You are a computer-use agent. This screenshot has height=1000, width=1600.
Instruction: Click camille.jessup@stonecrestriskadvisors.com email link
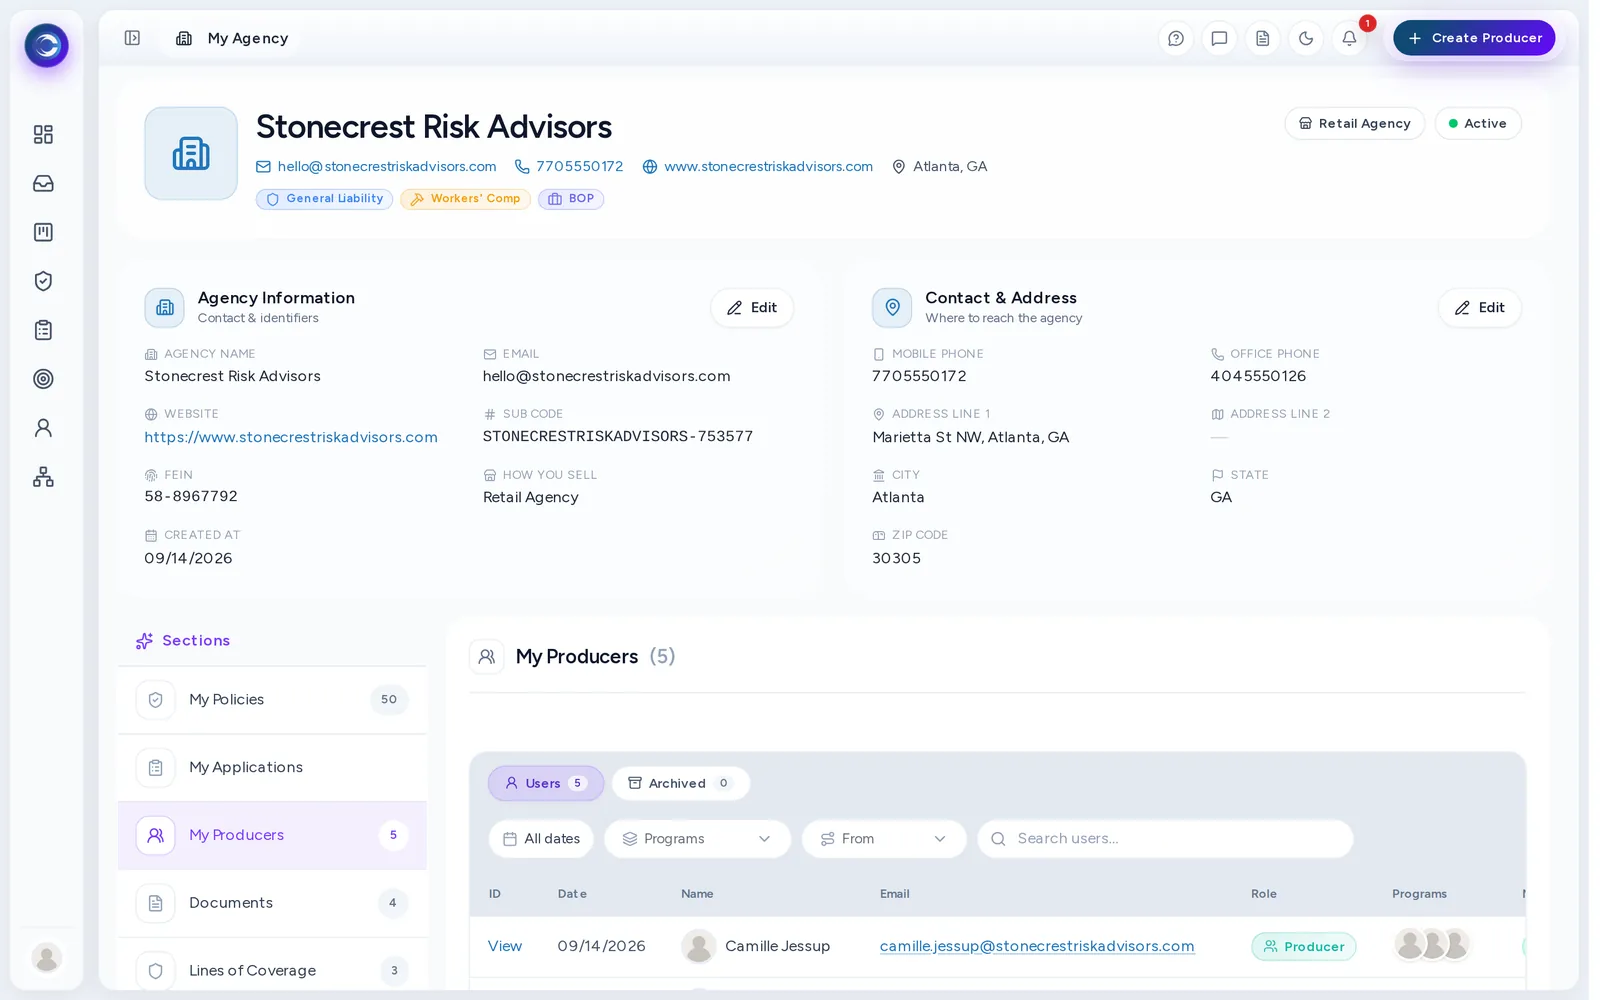(1037, 946)
